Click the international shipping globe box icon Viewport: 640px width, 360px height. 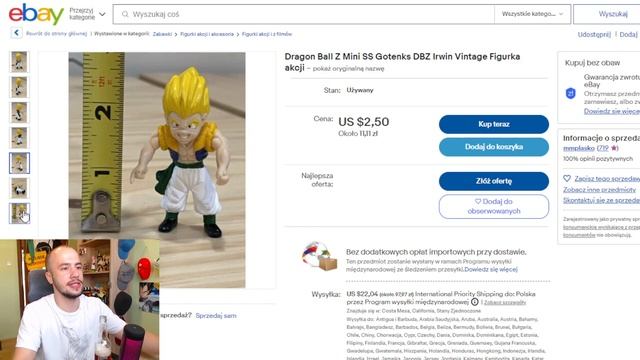319,256
